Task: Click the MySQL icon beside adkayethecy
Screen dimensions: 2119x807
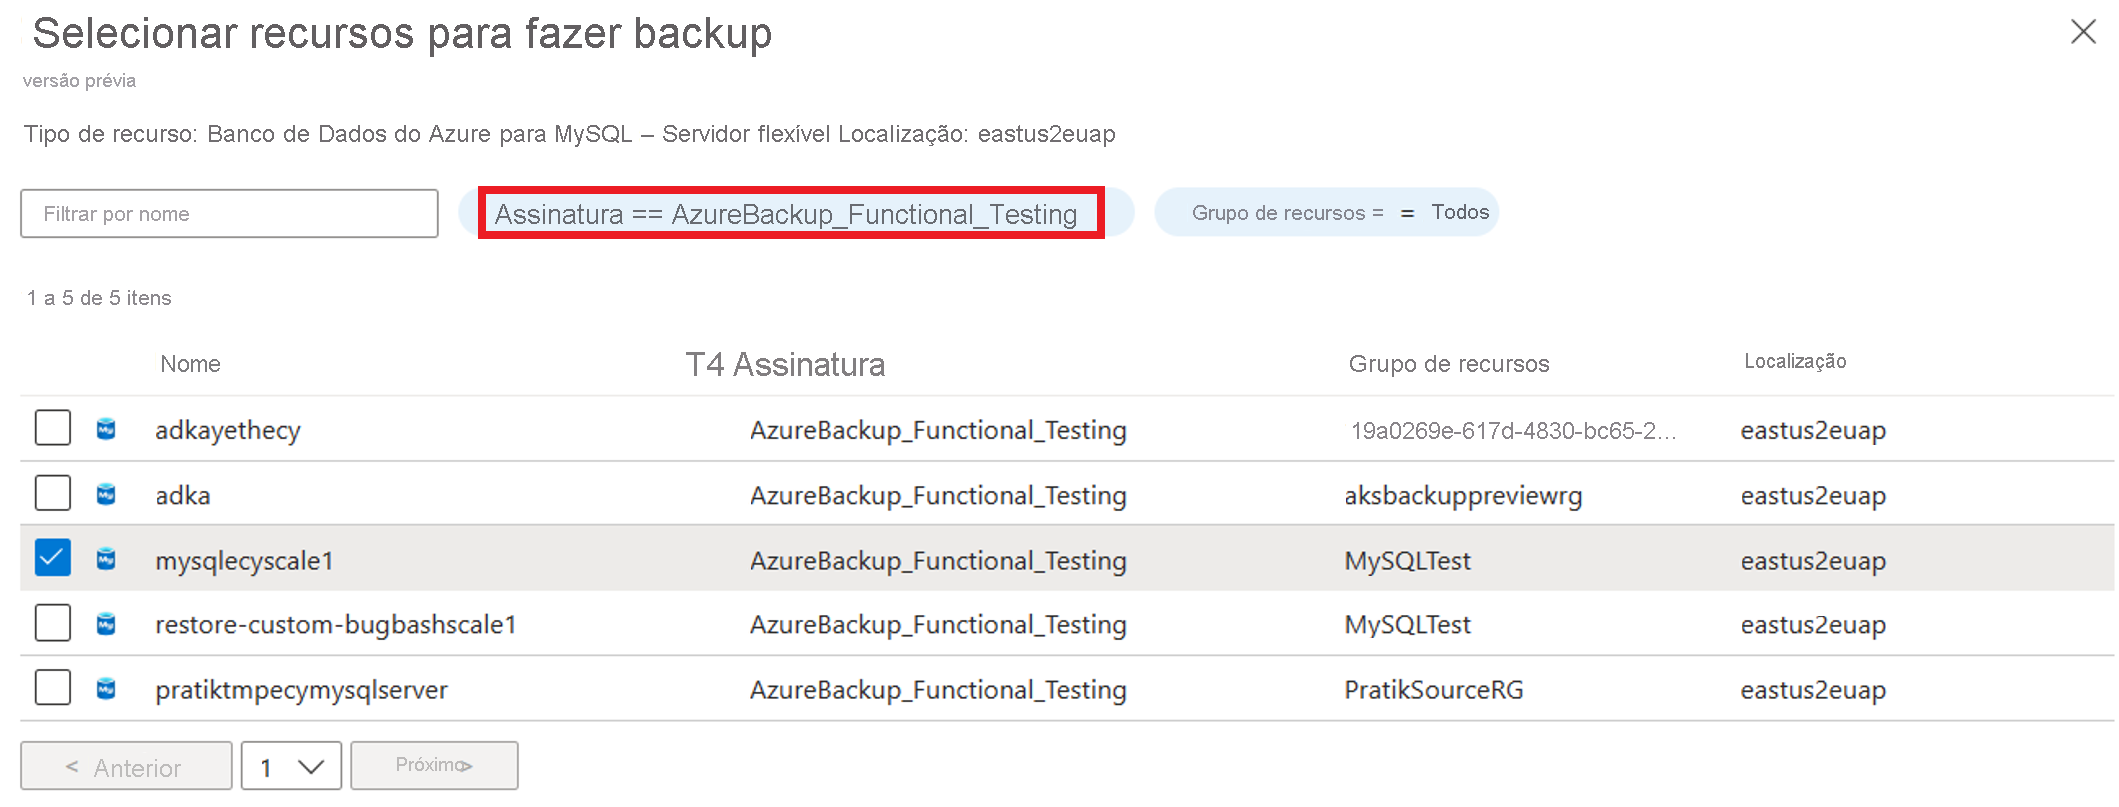Action: point(106,429)
